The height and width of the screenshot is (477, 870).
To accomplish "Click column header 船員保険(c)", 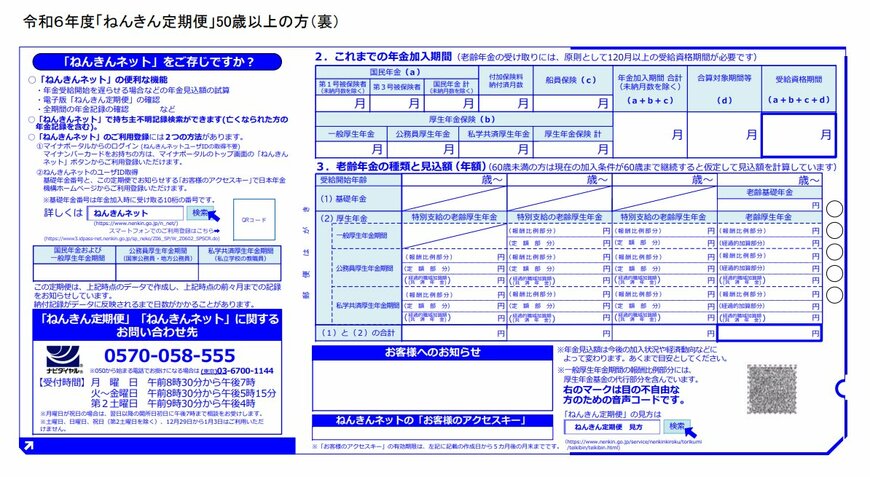I will click(571, 80).
